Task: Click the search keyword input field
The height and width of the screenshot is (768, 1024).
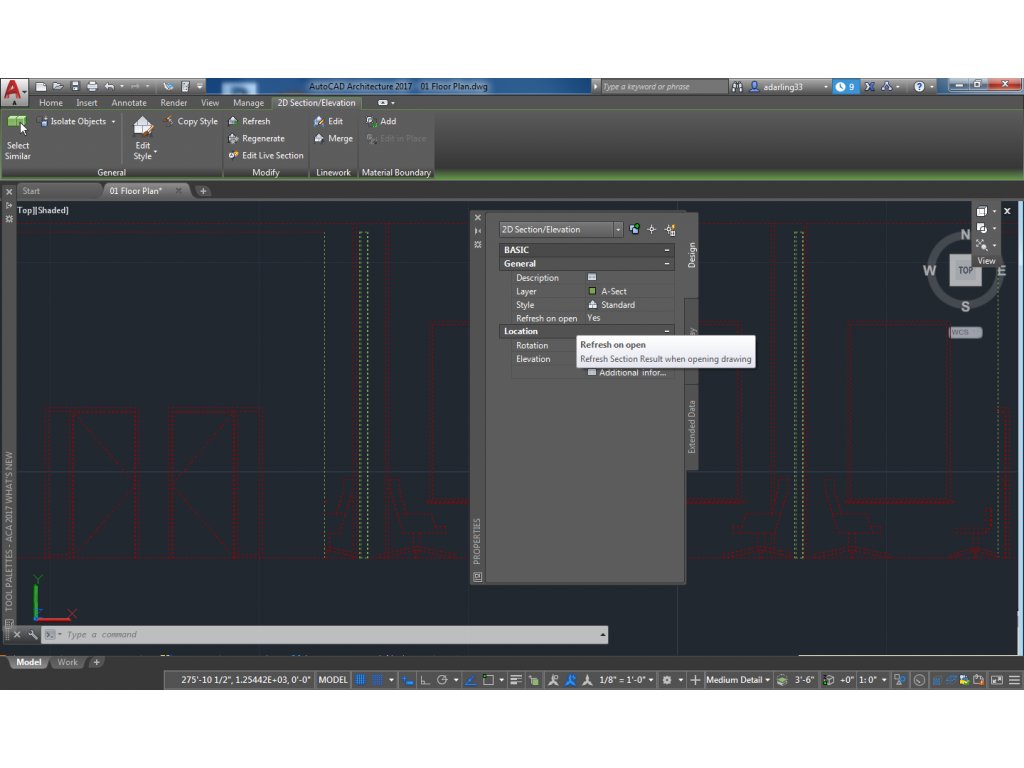Action: 663,86
